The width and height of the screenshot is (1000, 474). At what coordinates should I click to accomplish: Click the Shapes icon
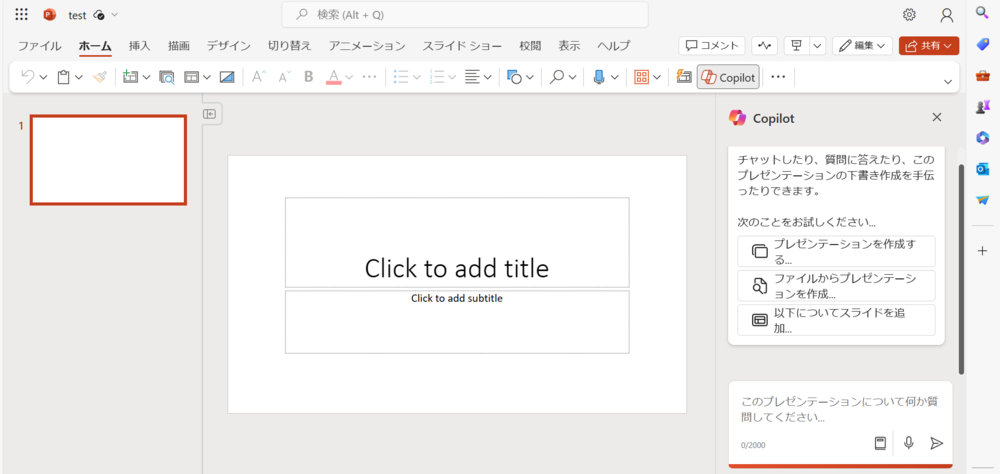pyautogui.click(x=514, y=77)
